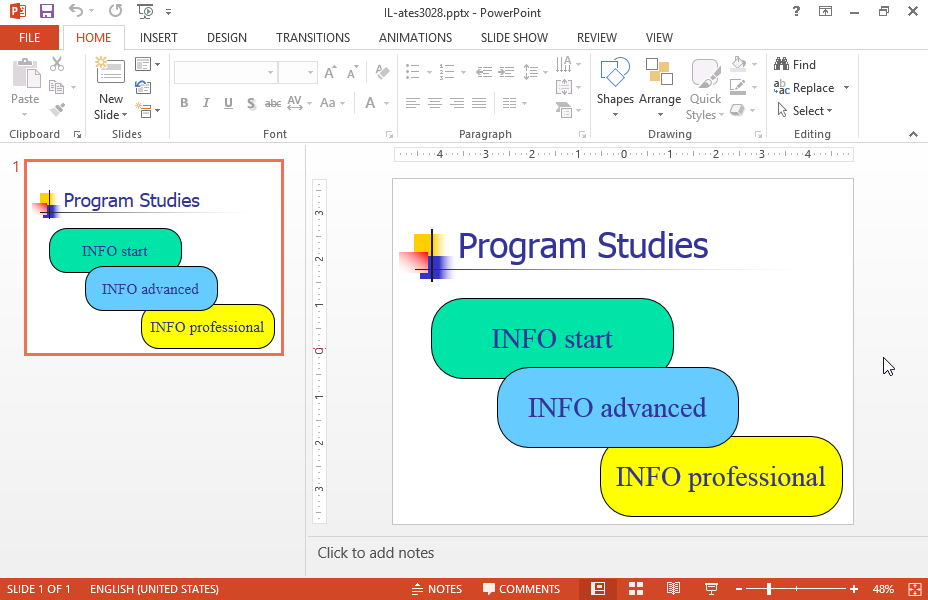Open slide Section dropdown
Screen dimensions: 928x600
(x=147, y=110)
